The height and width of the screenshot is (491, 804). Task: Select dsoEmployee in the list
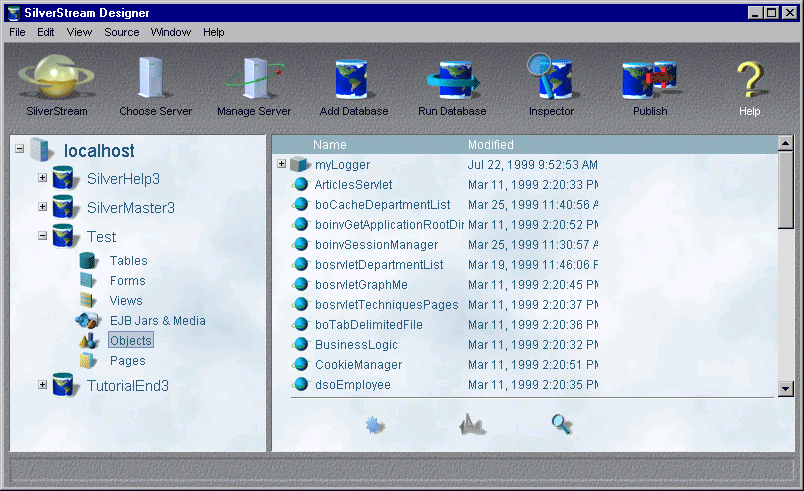[353, 384]
